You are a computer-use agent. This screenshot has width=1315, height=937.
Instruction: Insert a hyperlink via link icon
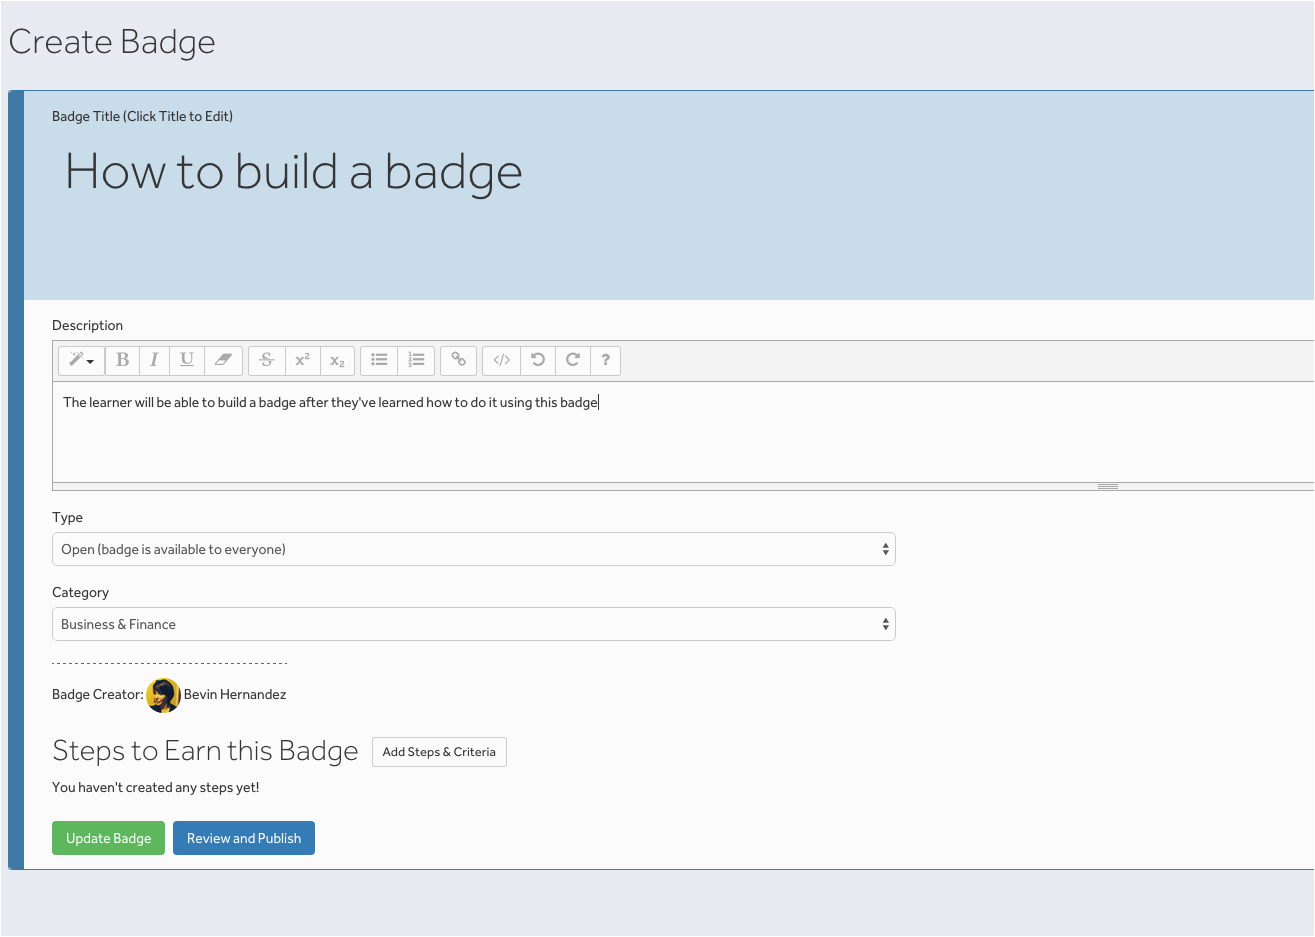[458, 360]
